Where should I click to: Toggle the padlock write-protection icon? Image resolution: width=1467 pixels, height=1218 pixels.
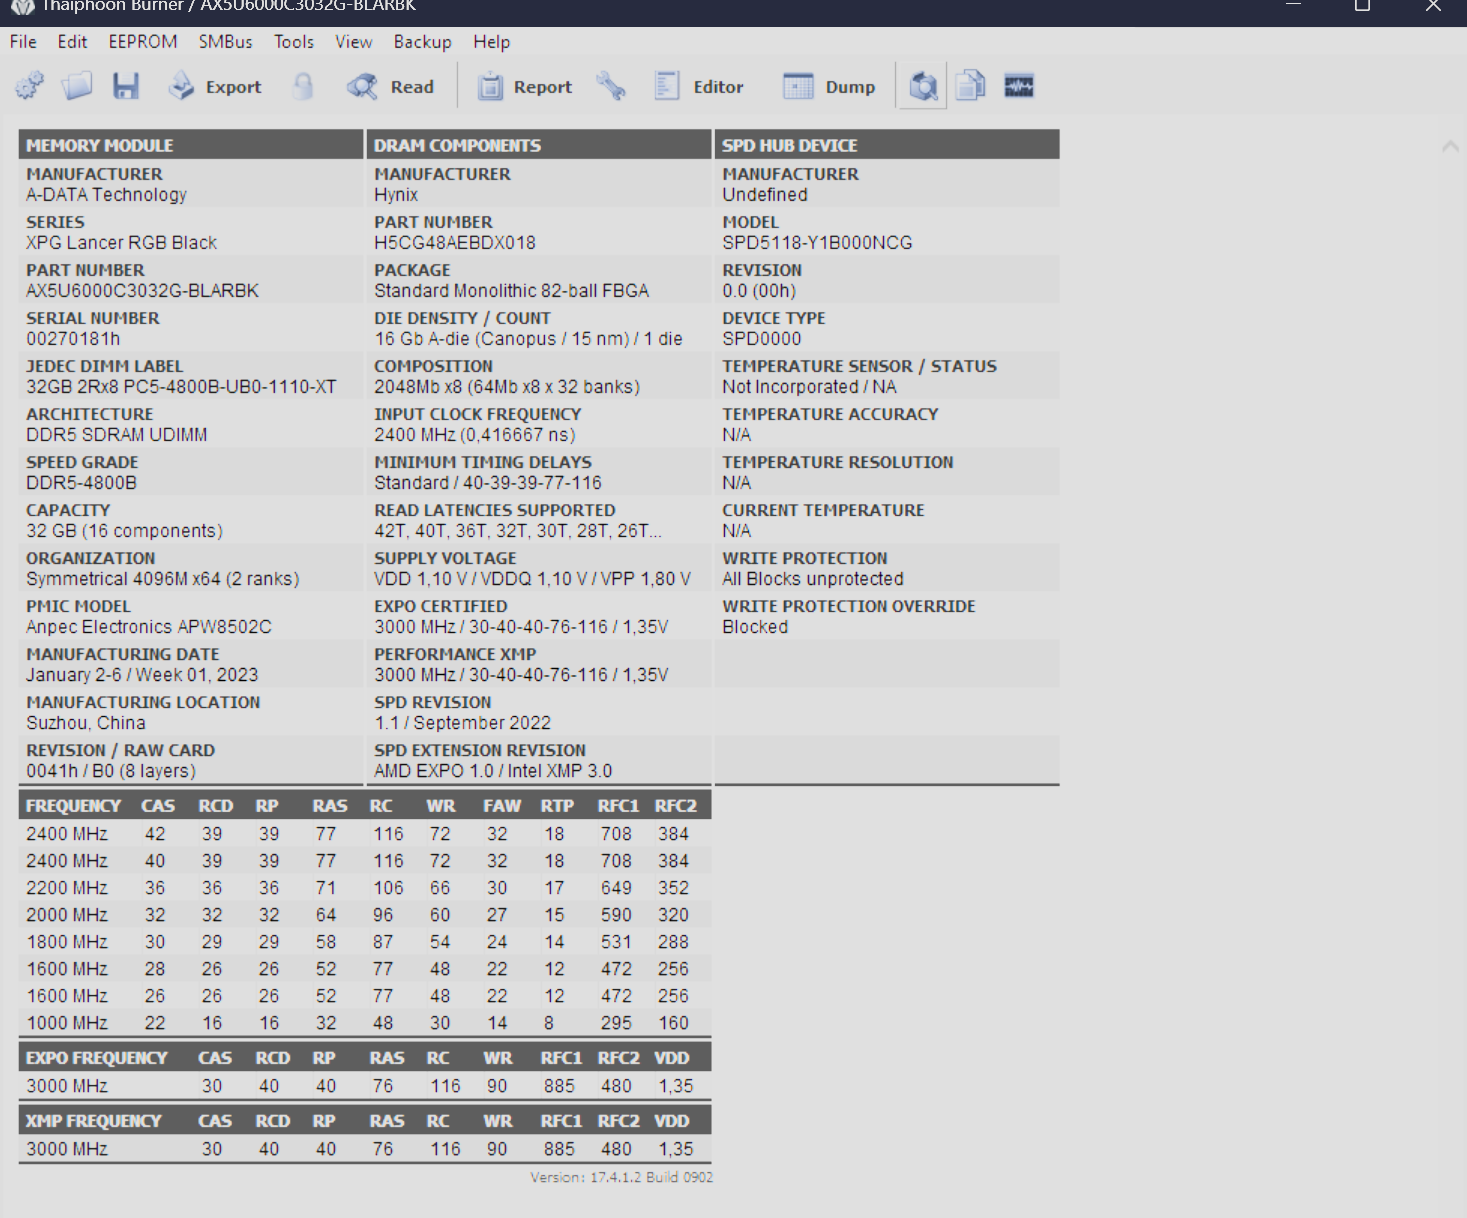point(303,85)
